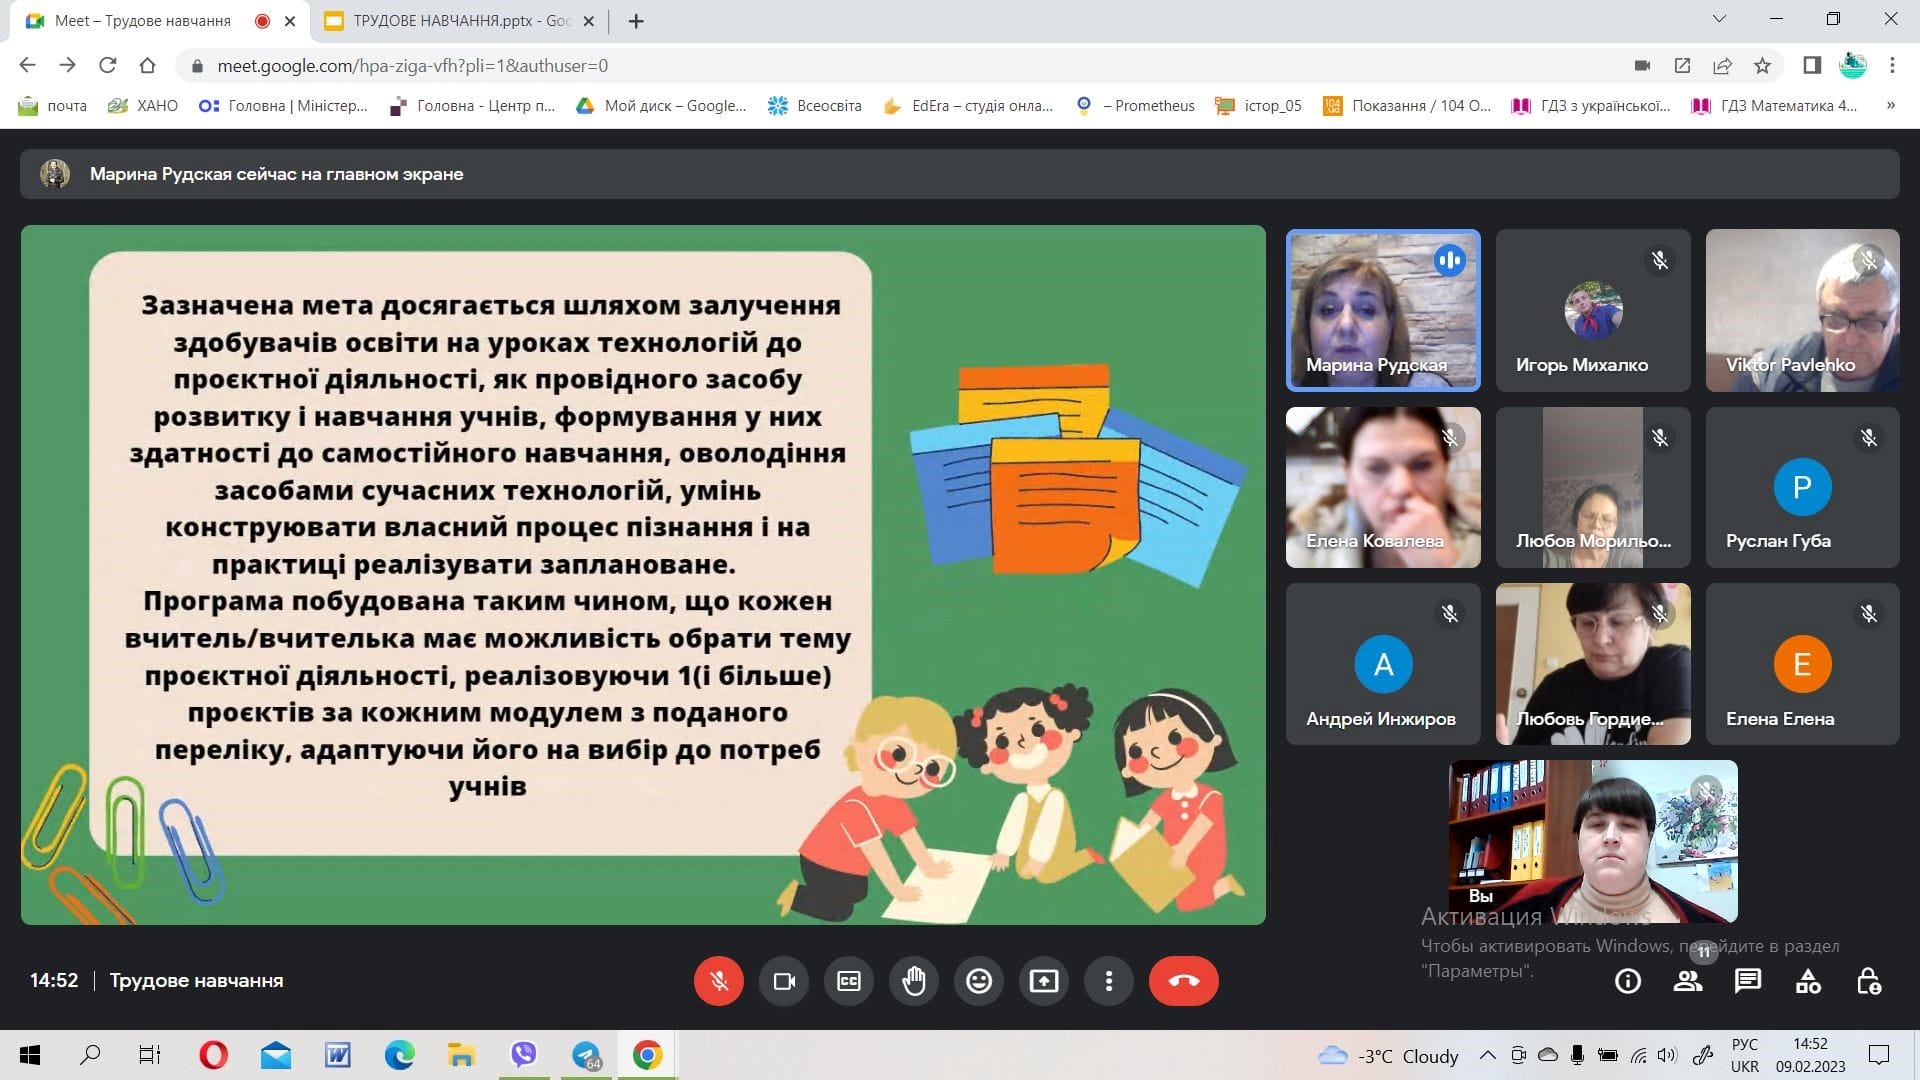This screenshot has height=1080, width=1920.
Task: Go forward in browser history
Action: pos(67,65)
